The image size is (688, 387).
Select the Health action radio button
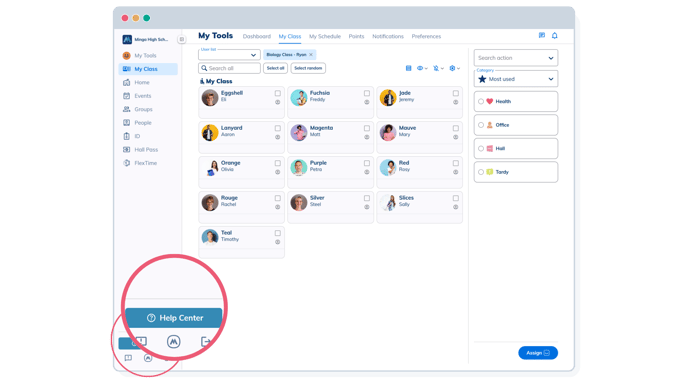[x=481, y=101]
